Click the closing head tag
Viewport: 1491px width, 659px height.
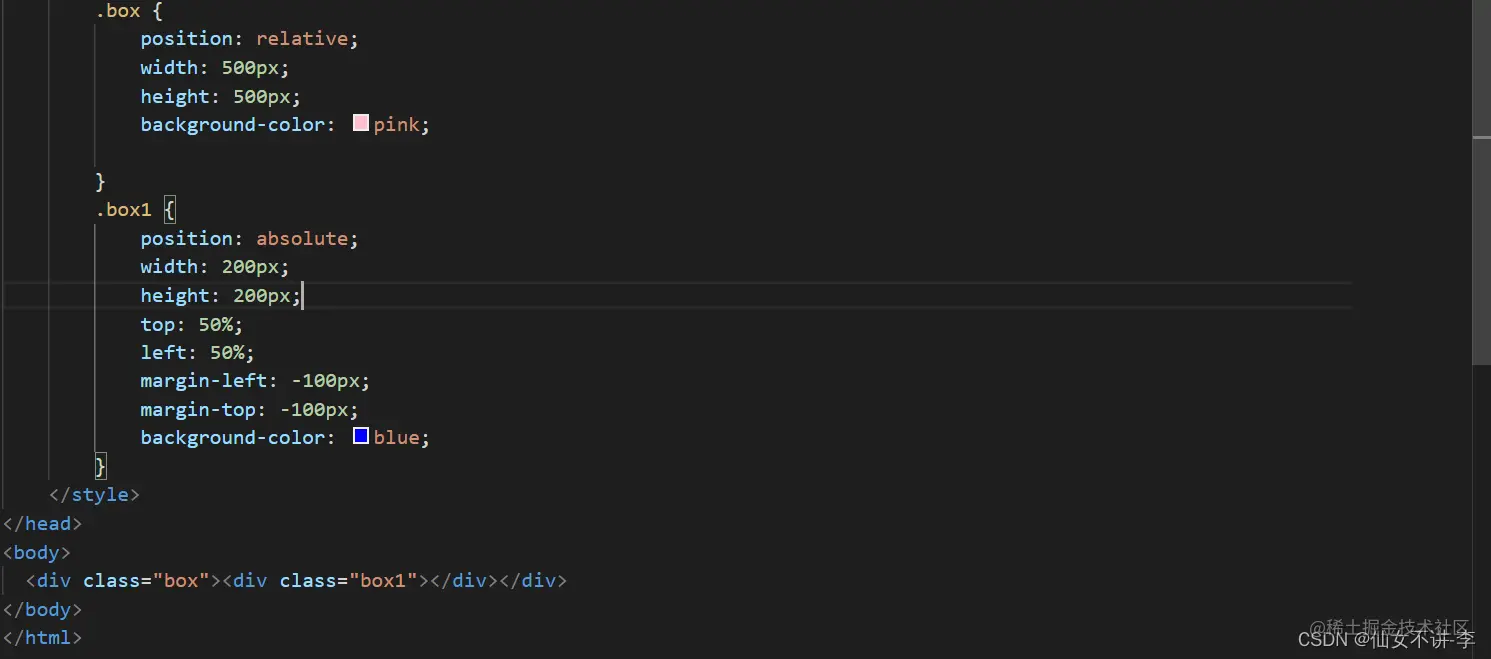point(42,523)
